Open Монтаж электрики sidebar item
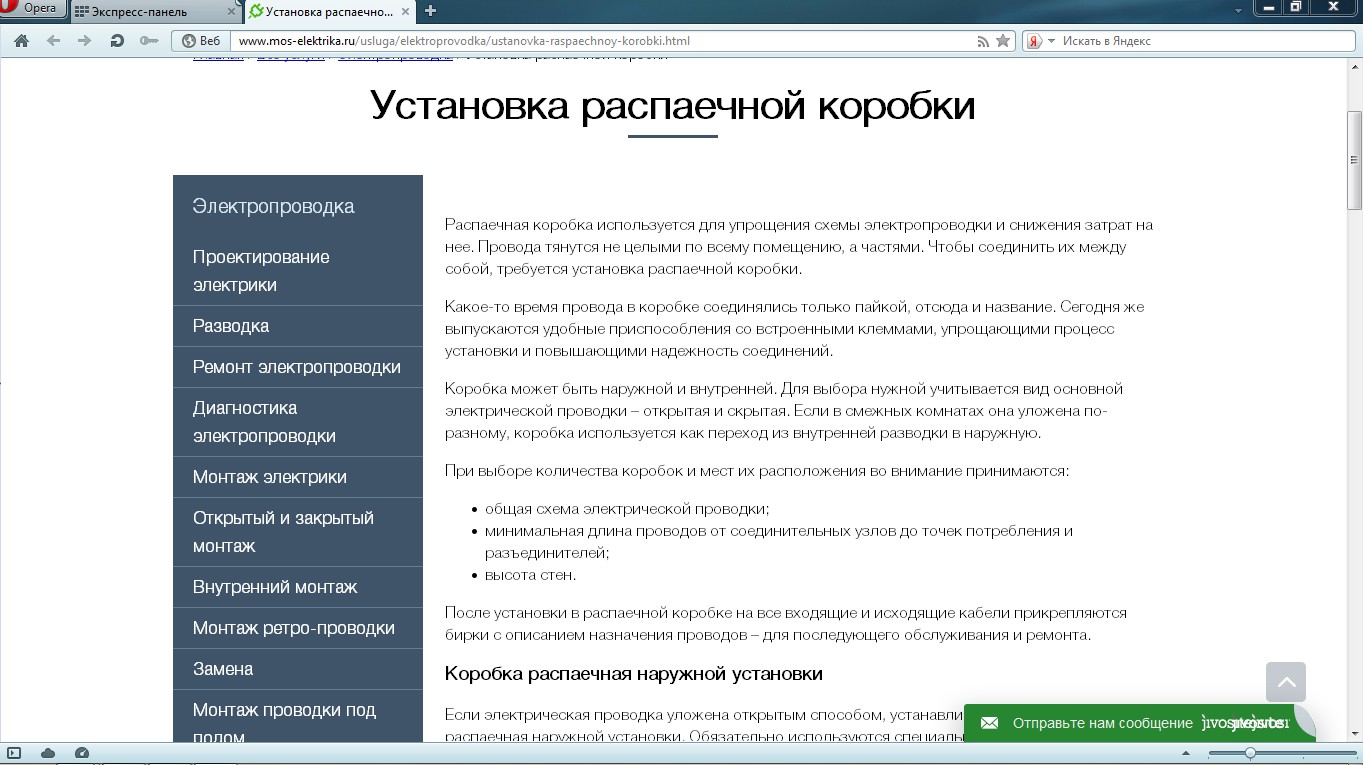 click(298, 477)
